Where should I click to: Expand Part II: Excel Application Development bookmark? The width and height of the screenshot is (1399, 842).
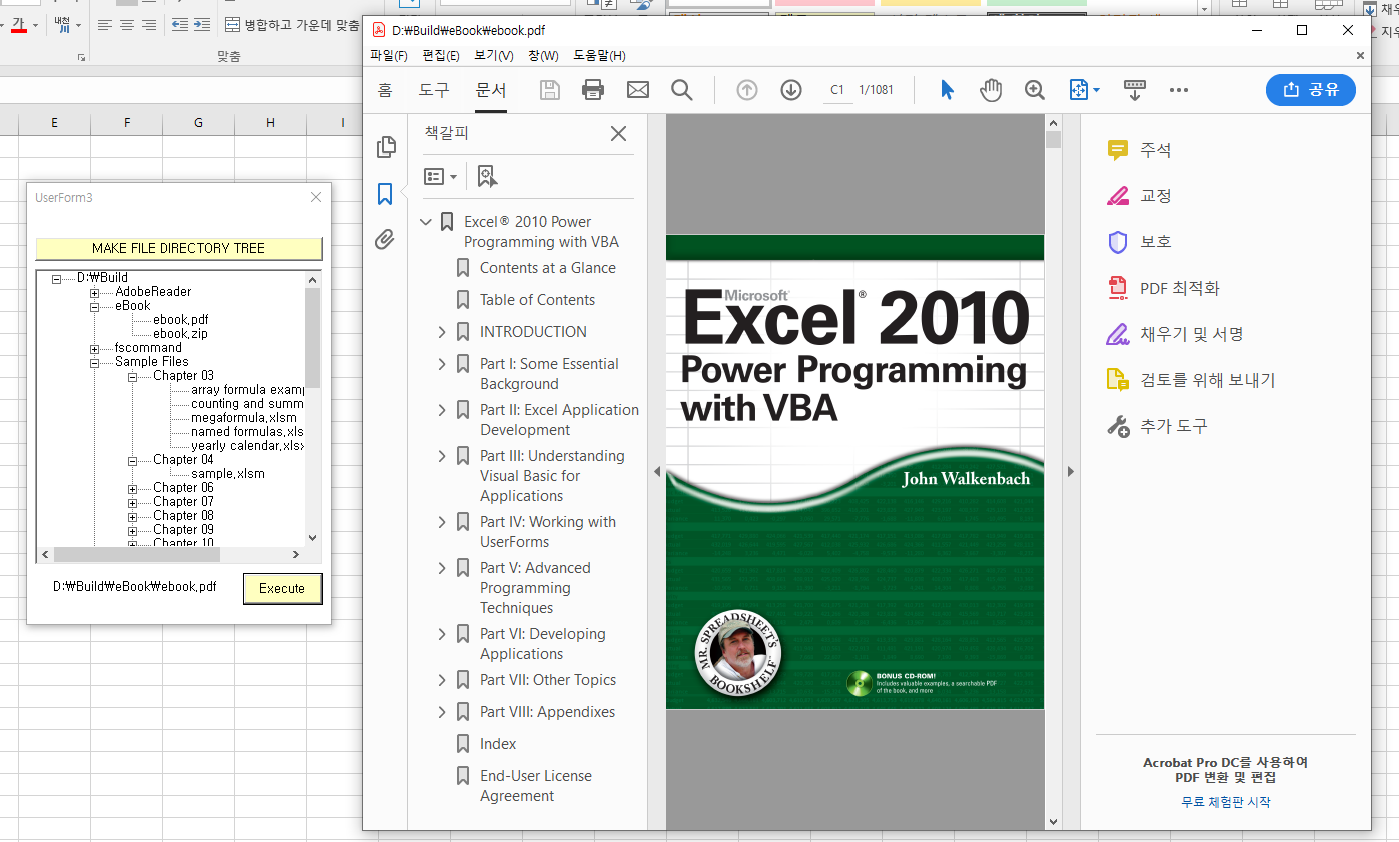tap(442, 410)
